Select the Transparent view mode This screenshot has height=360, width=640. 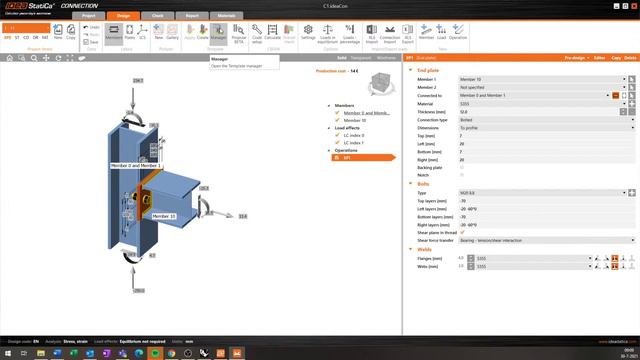[361, 58]
